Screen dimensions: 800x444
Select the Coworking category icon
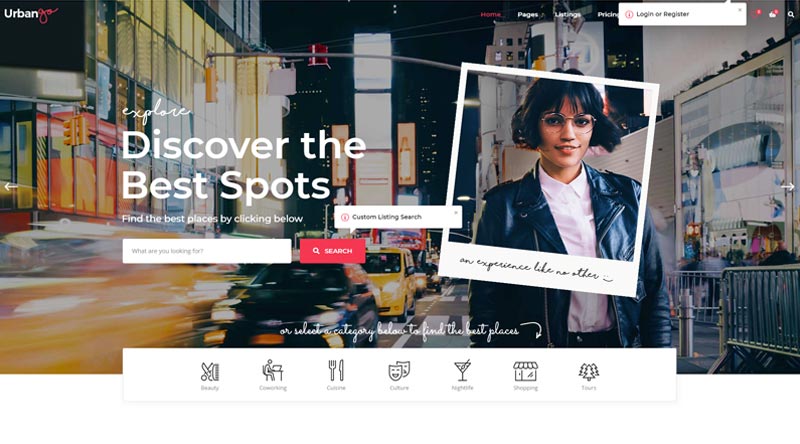[x=272, y=371]
